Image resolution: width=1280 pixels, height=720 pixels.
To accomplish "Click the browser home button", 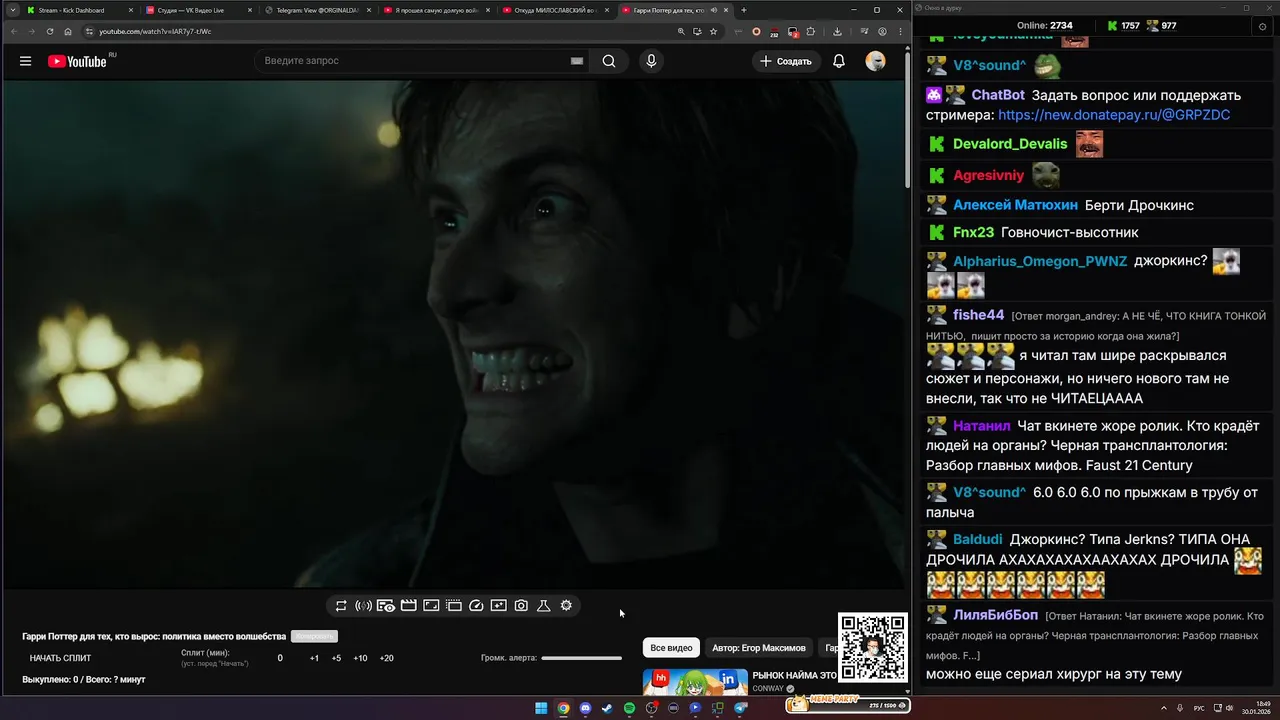I will tap(68, 31).
